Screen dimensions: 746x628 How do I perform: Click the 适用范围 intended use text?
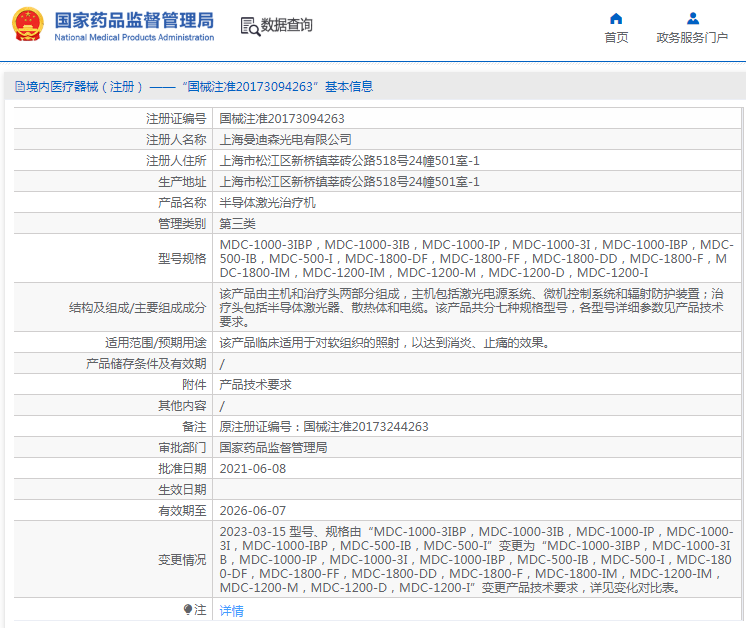385,343
